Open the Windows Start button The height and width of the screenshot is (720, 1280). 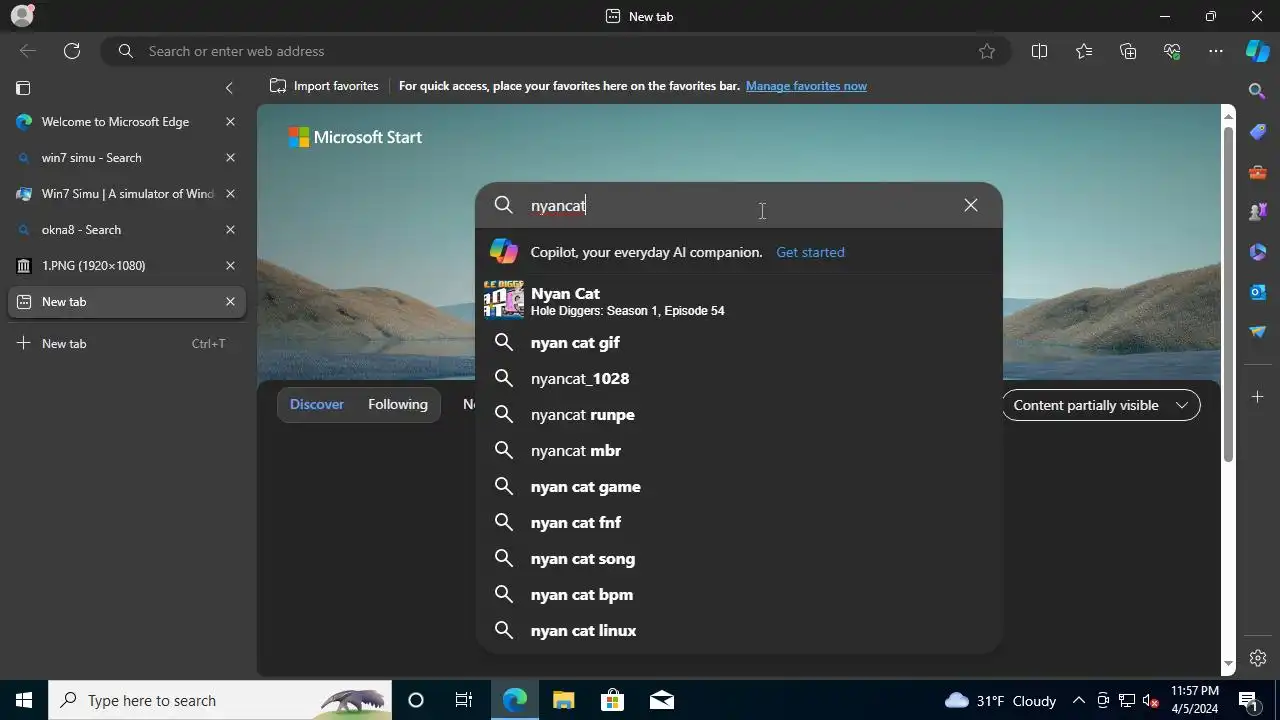tap(24, 700)
